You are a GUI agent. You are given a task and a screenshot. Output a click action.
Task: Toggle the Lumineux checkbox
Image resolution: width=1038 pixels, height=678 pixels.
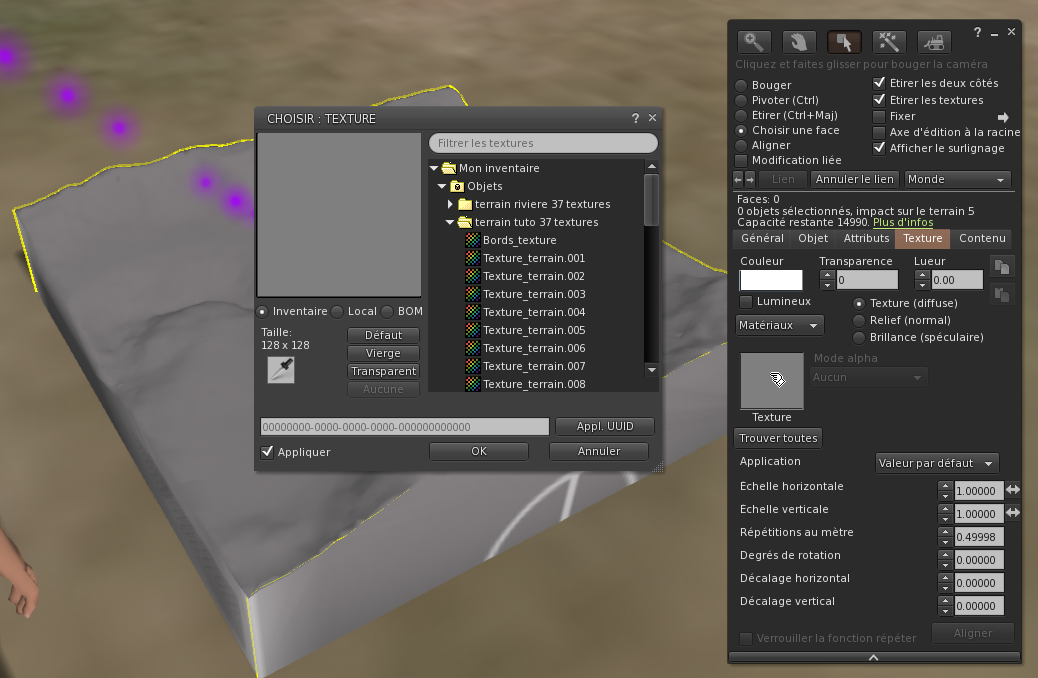746,302
